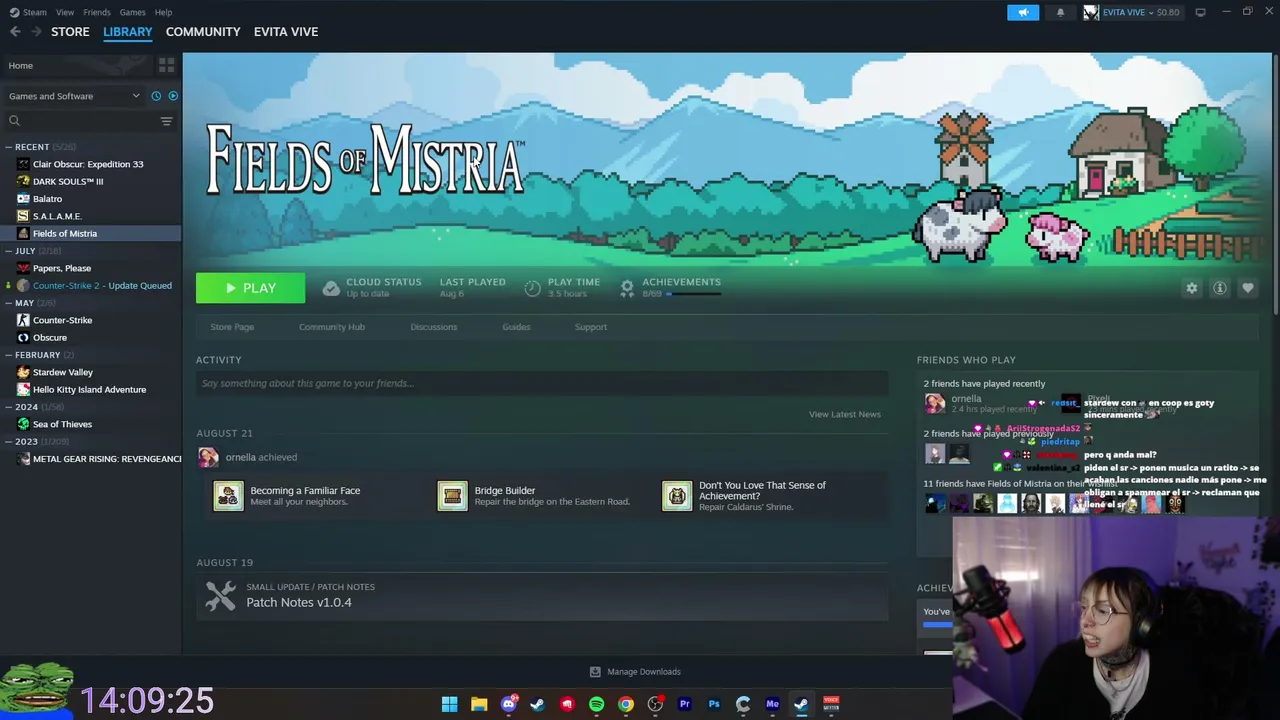The width and height of the screenshot is (1280, 720).
Task: Click the Bridge Builder achievement icon
Action: pos(452,496)
